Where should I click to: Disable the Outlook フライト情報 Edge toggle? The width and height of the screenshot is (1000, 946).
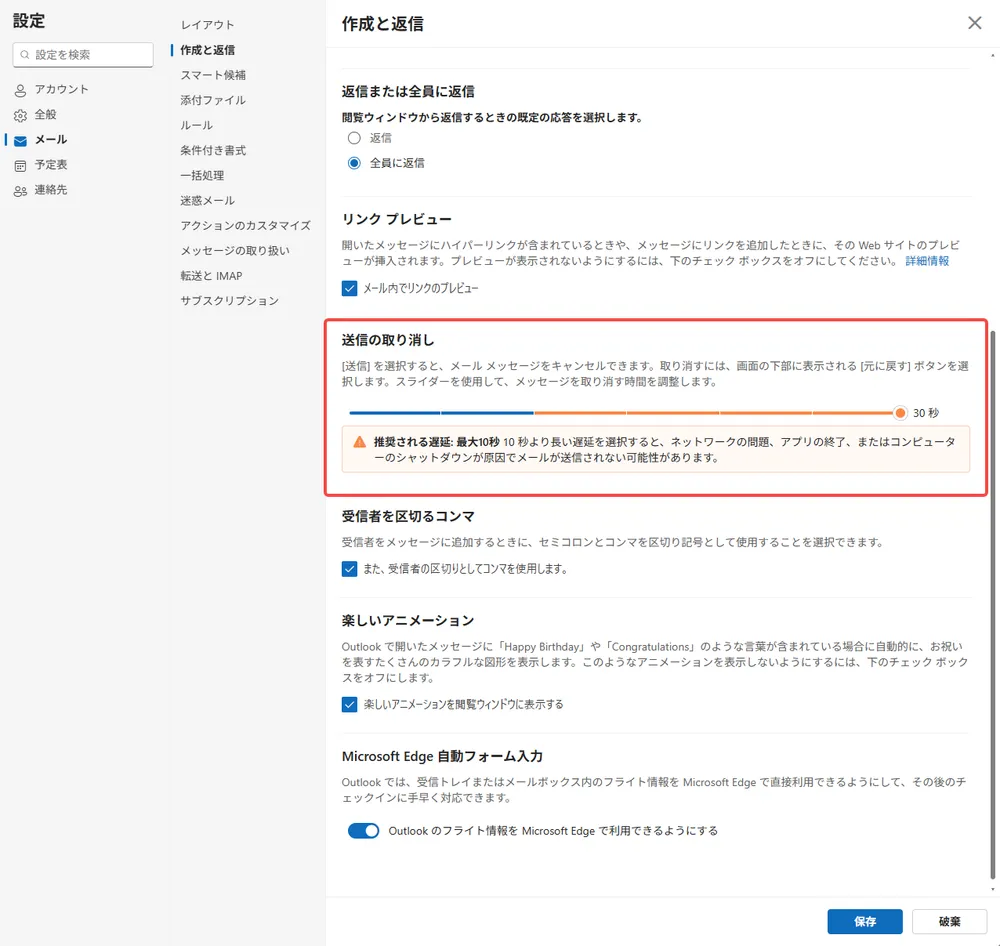click(x=363, y=830)
